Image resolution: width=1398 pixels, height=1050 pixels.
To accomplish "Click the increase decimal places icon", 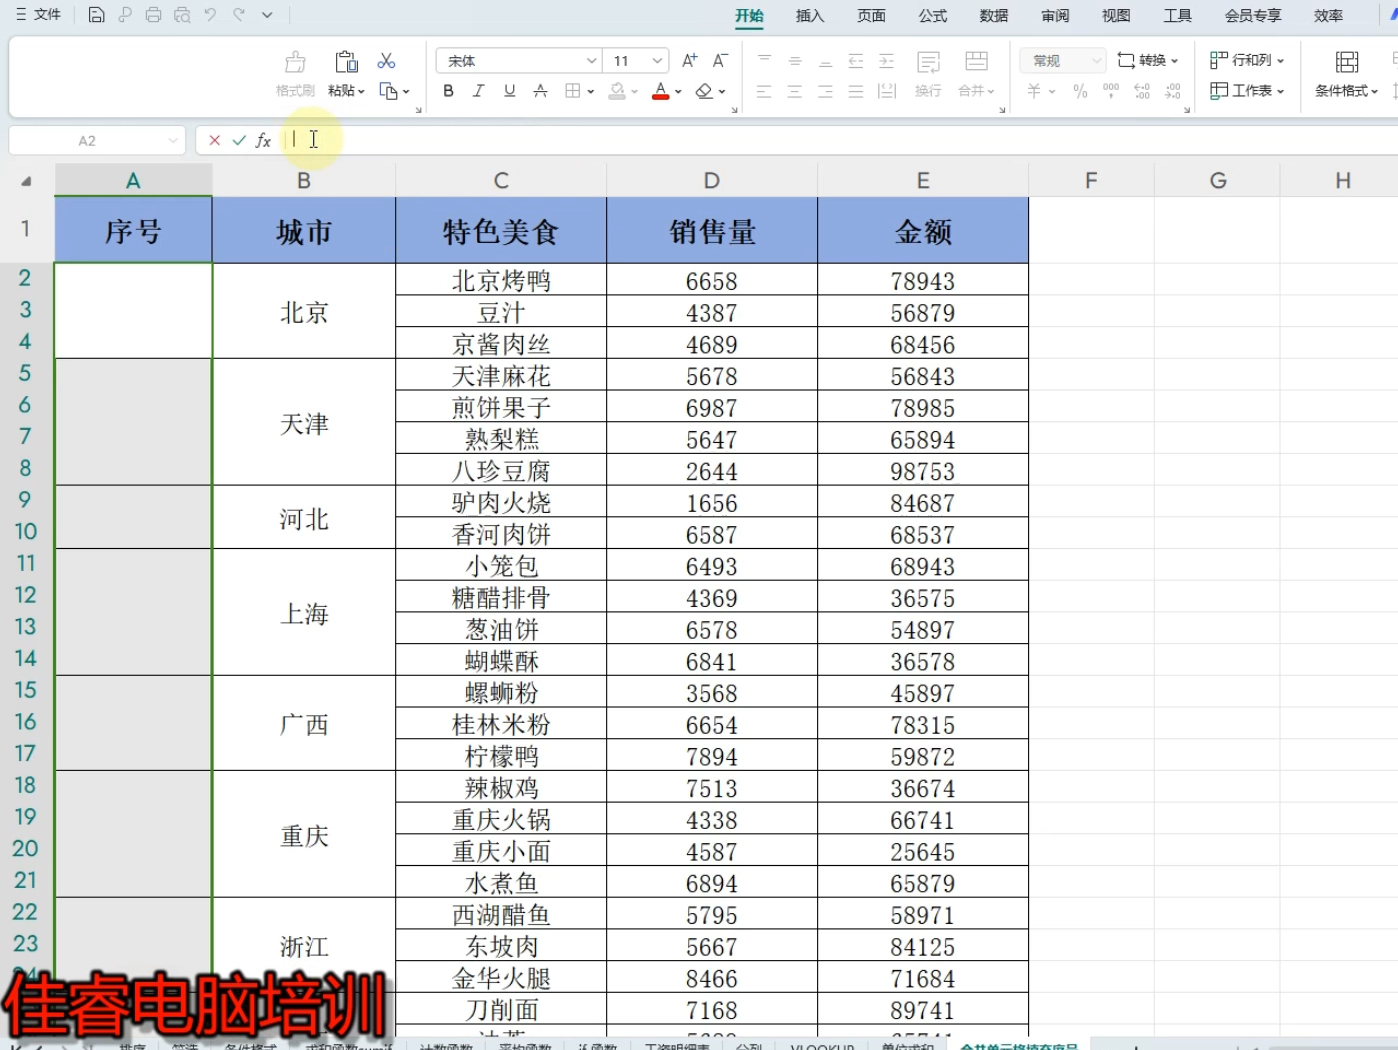I will pyautogui.click(x=1142, y=91).
